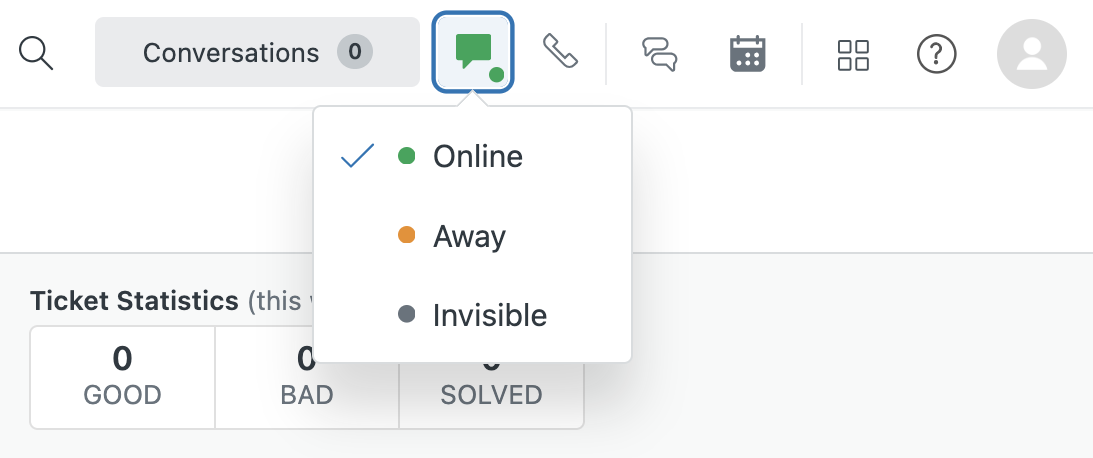This screenshot has width=1093, height=458.
Task: Open the chat status speech bubble icon
Action: coord(474,52)
